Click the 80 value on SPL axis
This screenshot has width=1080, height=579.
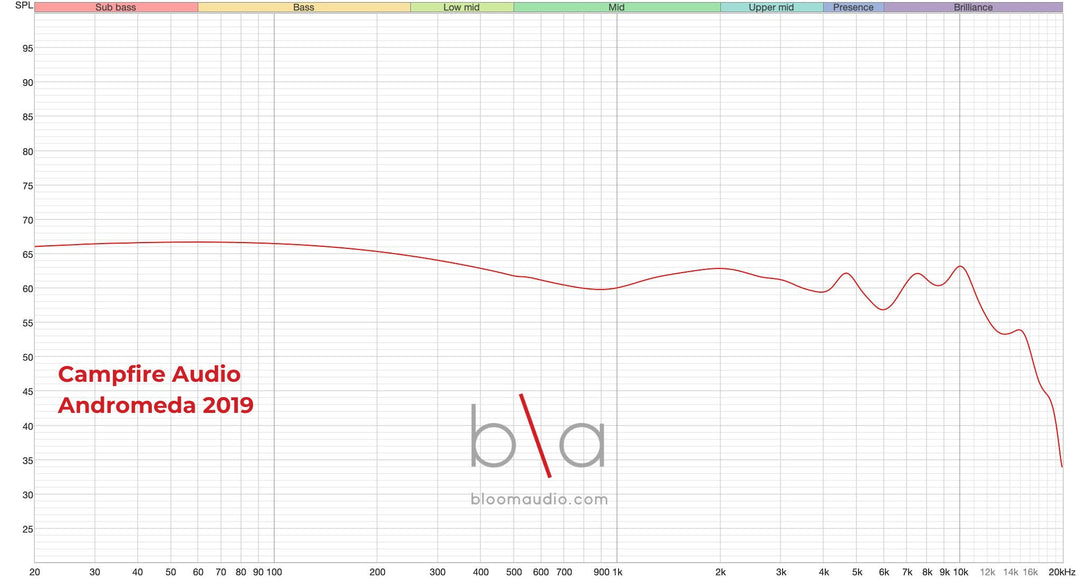[28, 151]
